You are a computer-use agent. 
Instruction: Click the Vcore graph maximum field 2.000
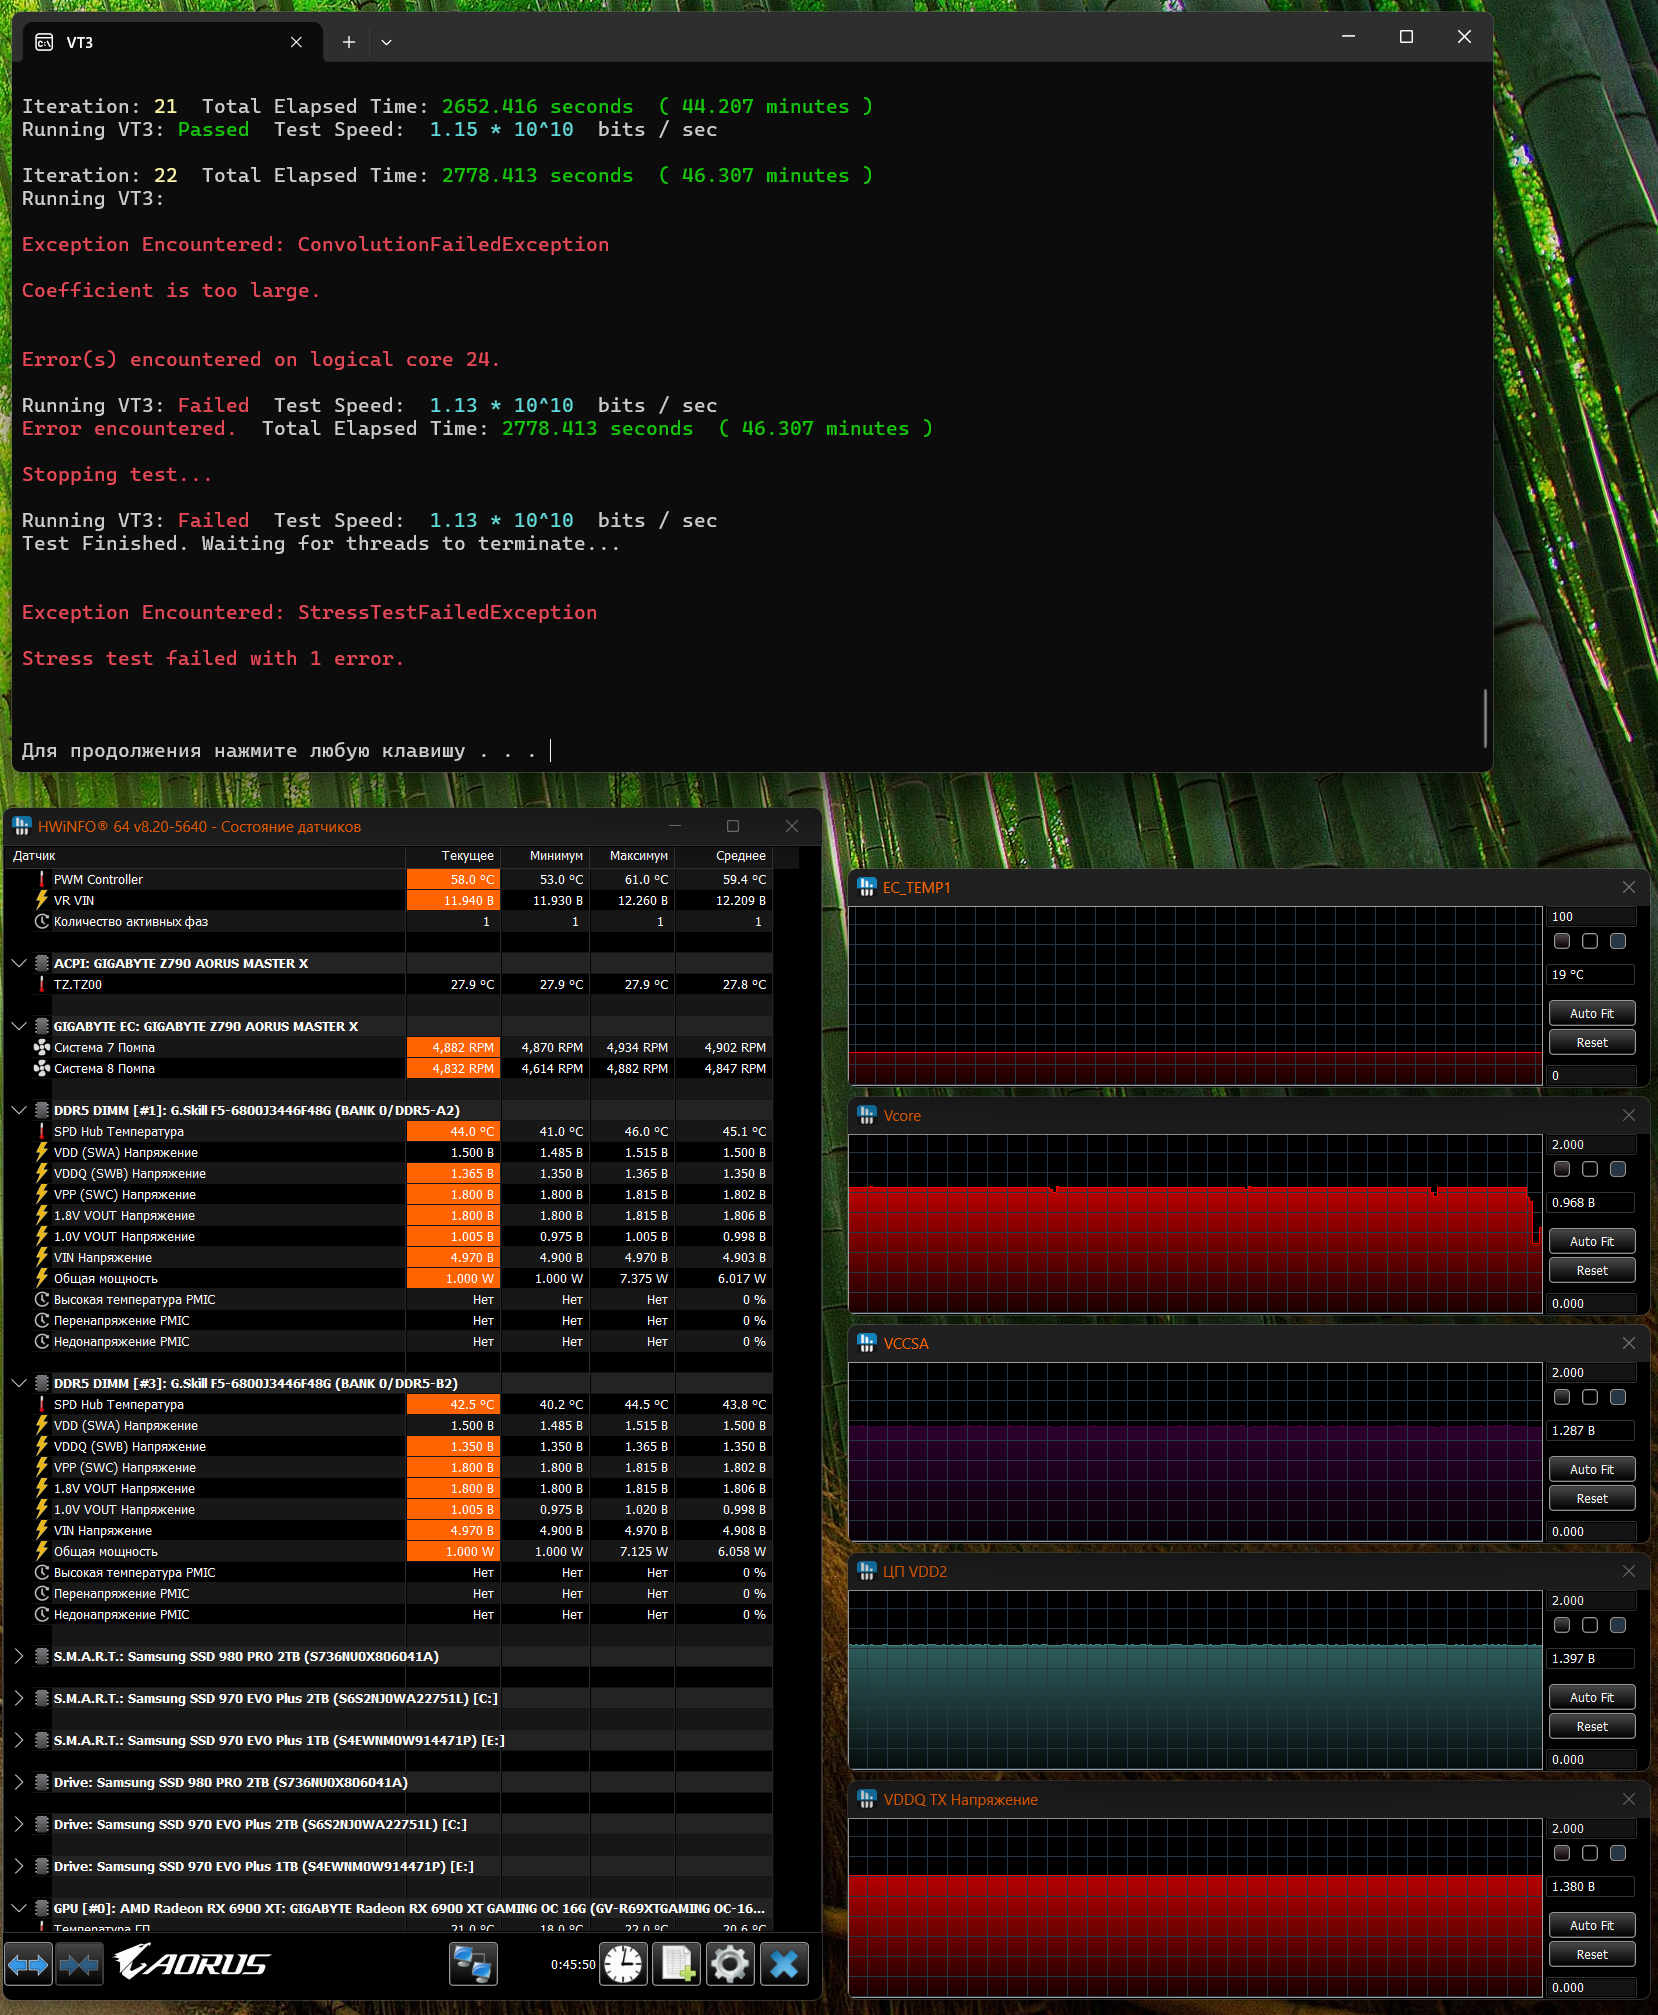click(x=1591, y=1145)
